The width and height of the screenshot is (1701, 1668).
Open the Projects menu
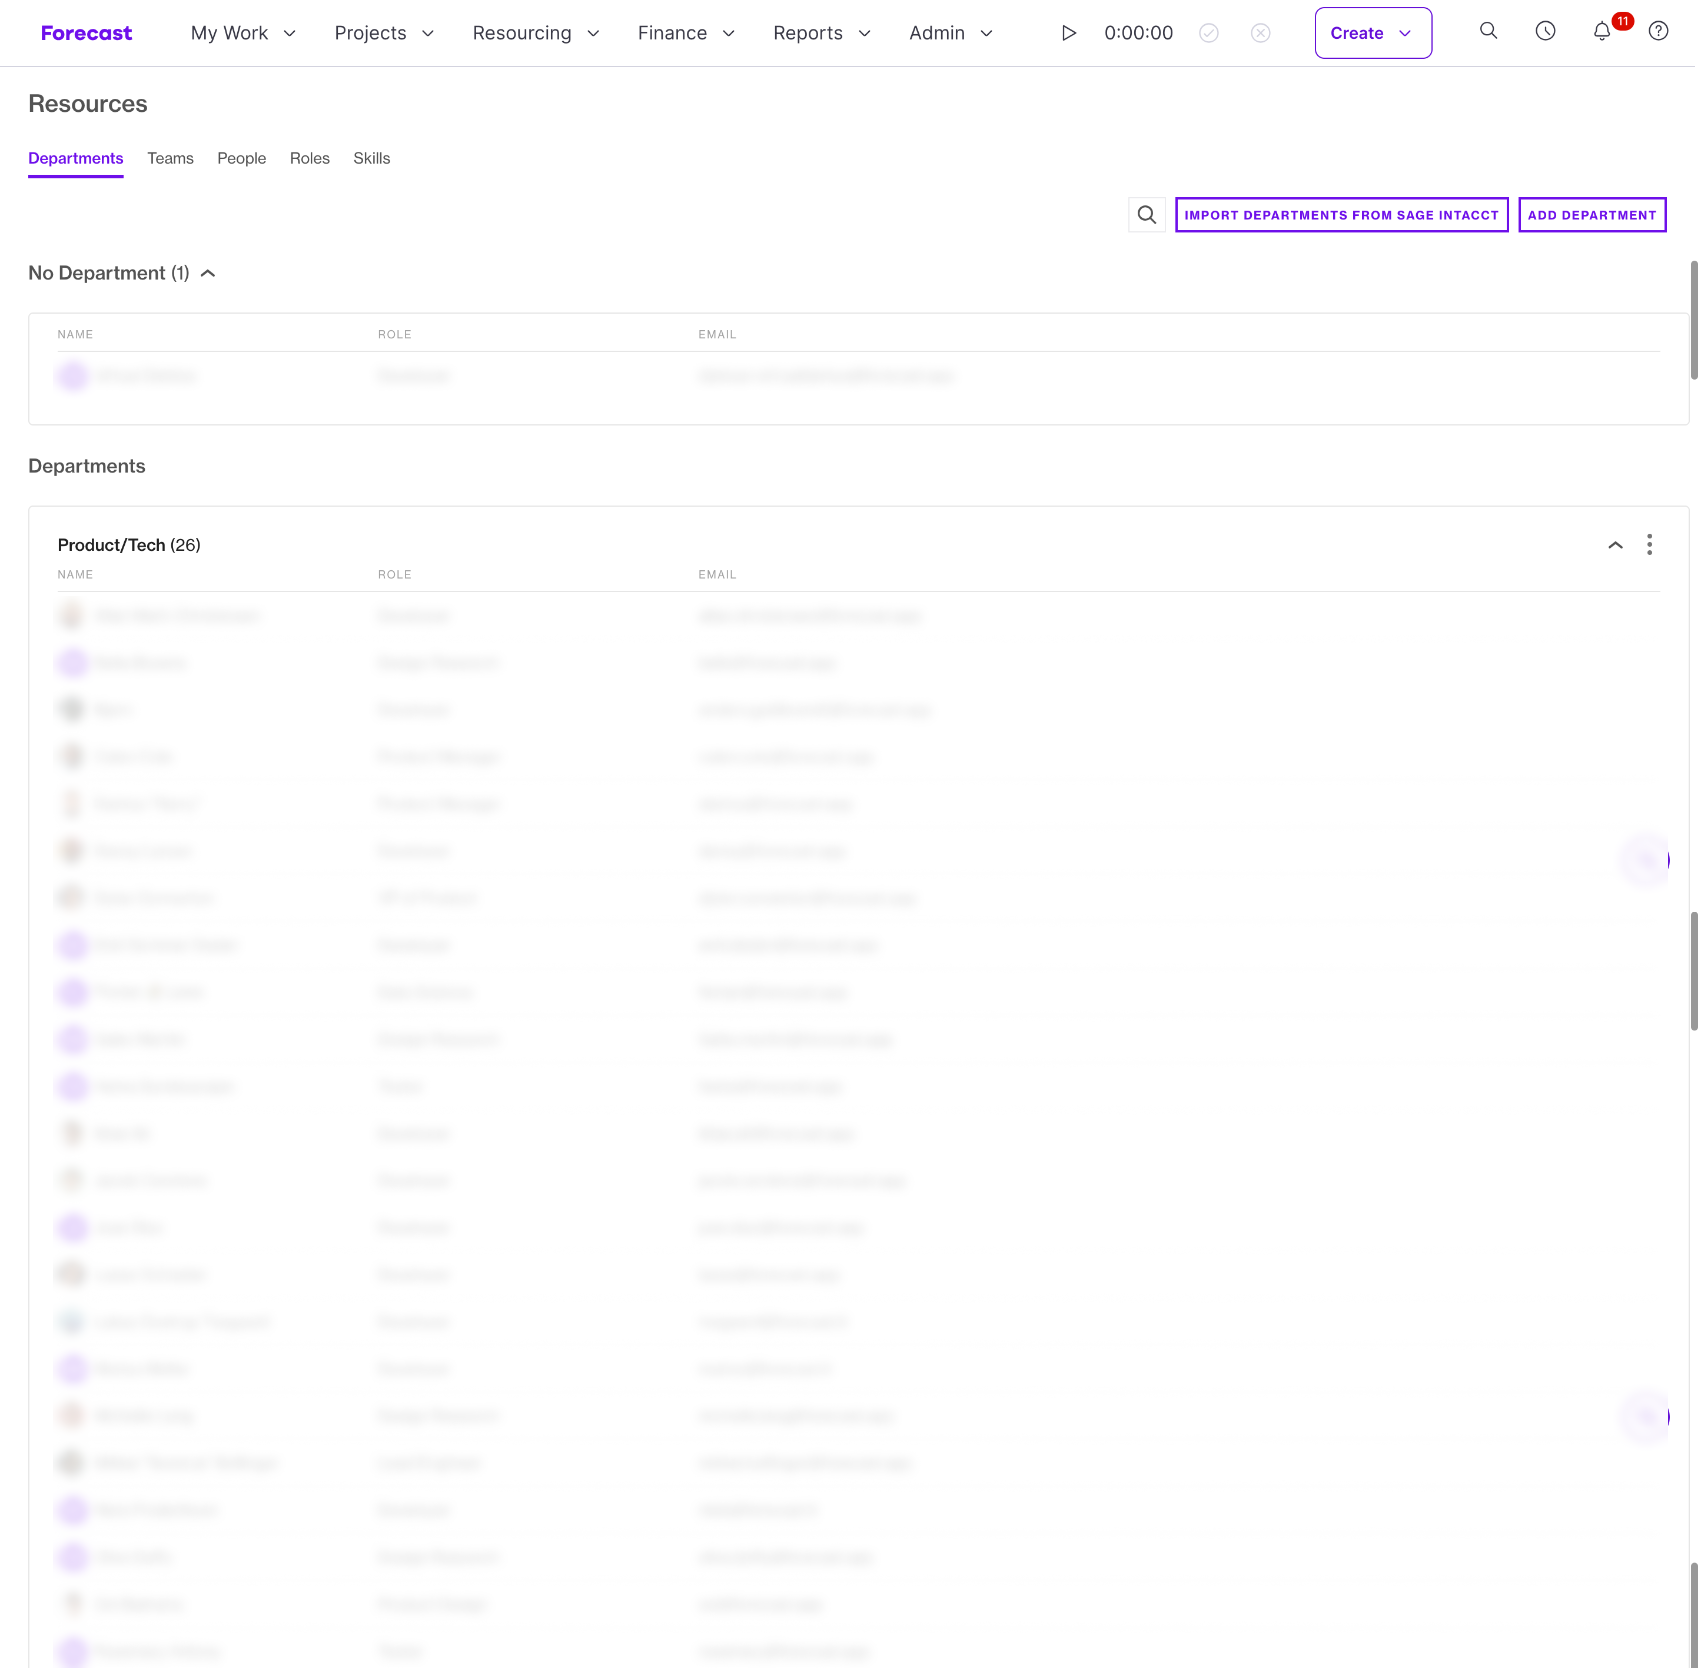click(x=384, y=33)
